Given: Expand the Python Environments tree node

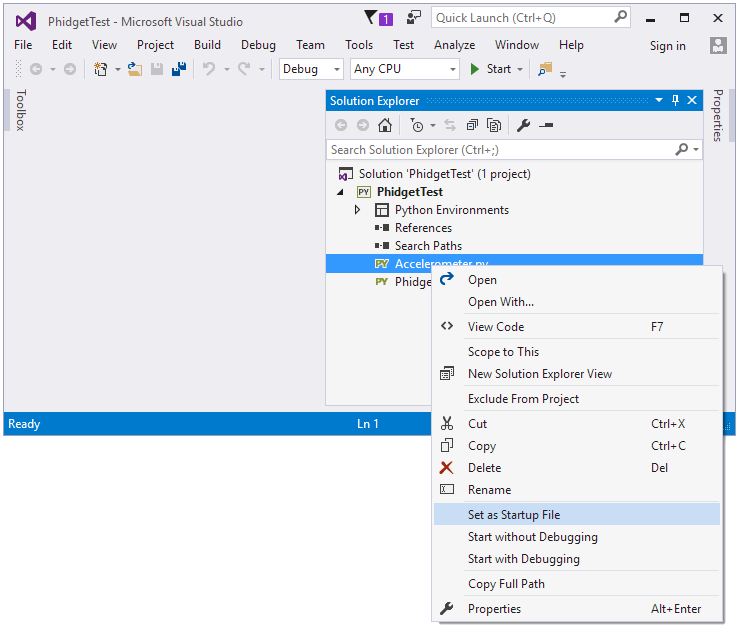Looking at the screenshot, I should tap(357, 210).
